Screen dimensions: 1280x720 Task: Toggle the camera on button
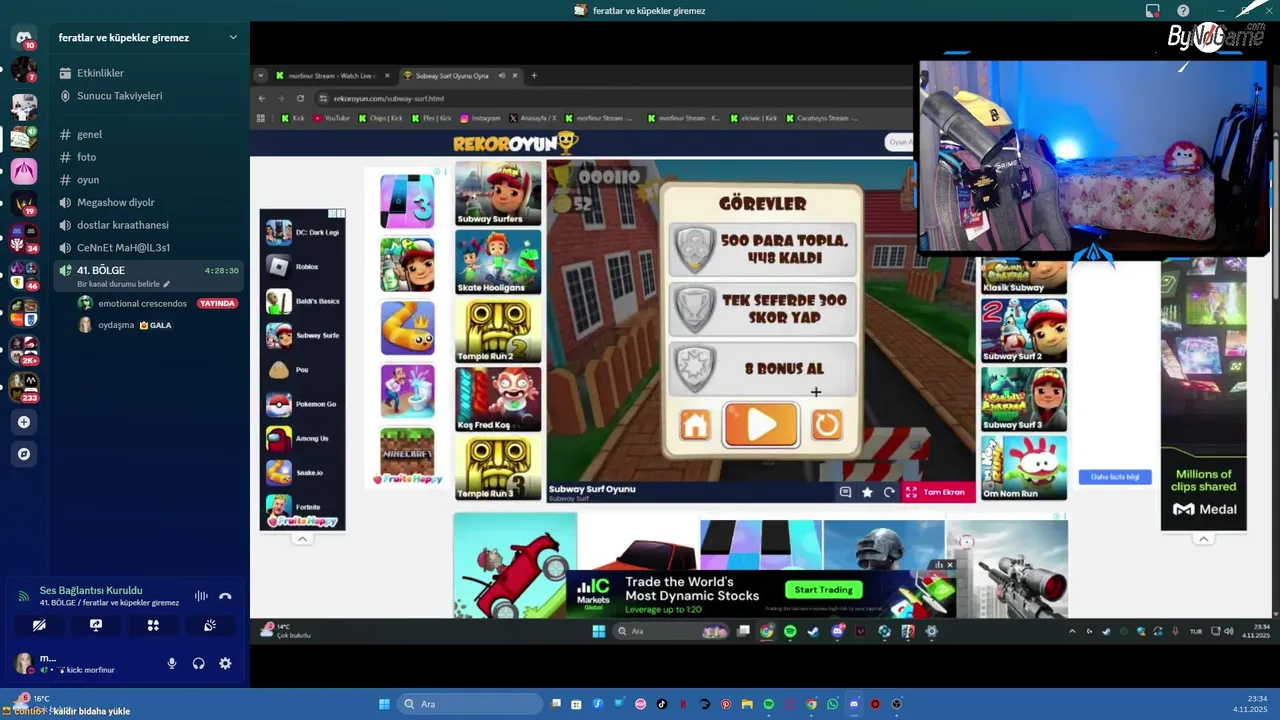[x=39, y=625]
